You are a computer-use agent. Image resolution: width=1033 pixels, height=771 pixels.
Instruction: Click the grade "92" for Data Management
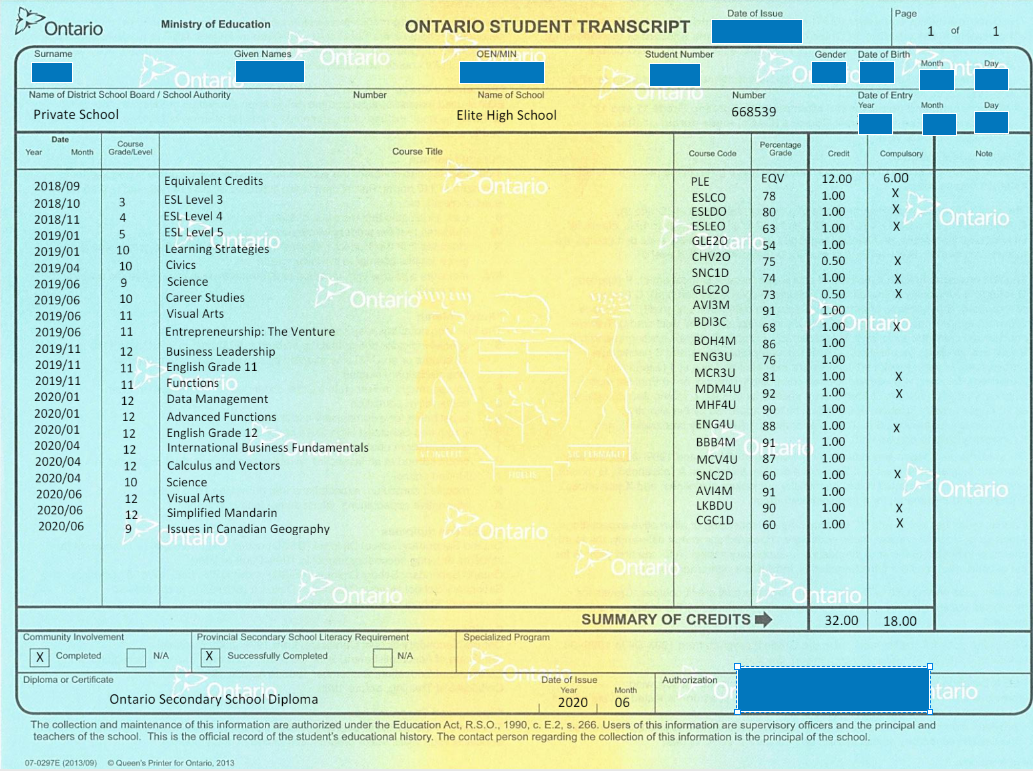coord(769,393)
